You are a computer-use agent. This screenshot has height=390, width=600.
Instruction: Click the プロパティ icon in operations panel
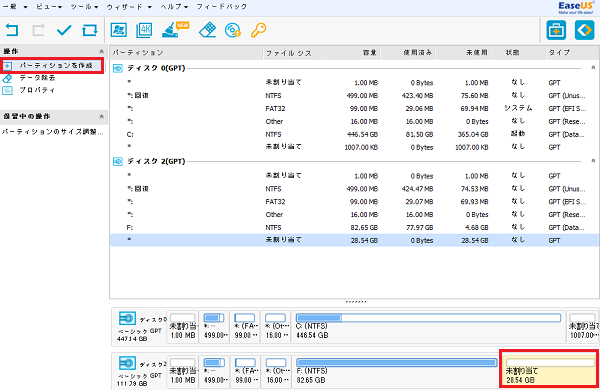(7, 90)
